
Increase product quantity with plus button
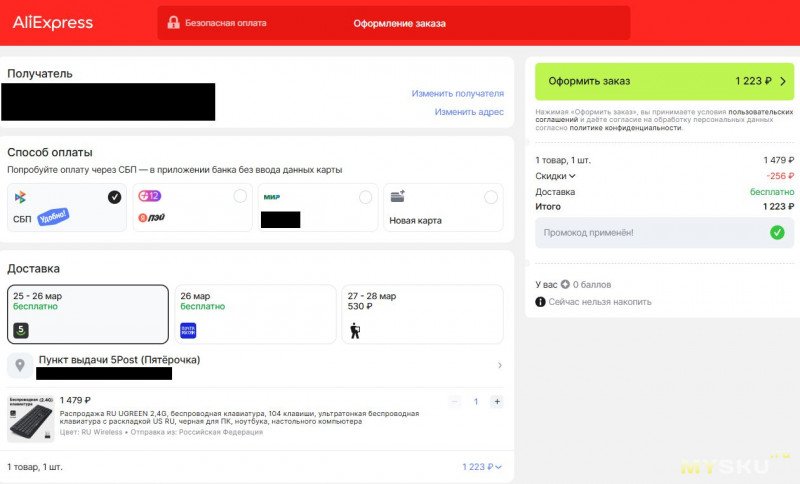497,401
